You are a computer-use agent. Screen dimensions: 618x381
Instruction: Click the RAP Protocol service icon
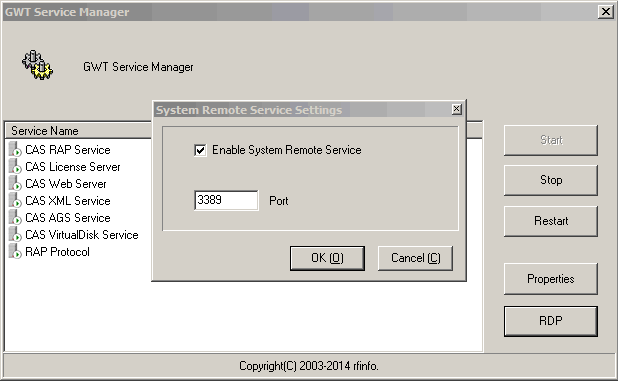[15, 251]
